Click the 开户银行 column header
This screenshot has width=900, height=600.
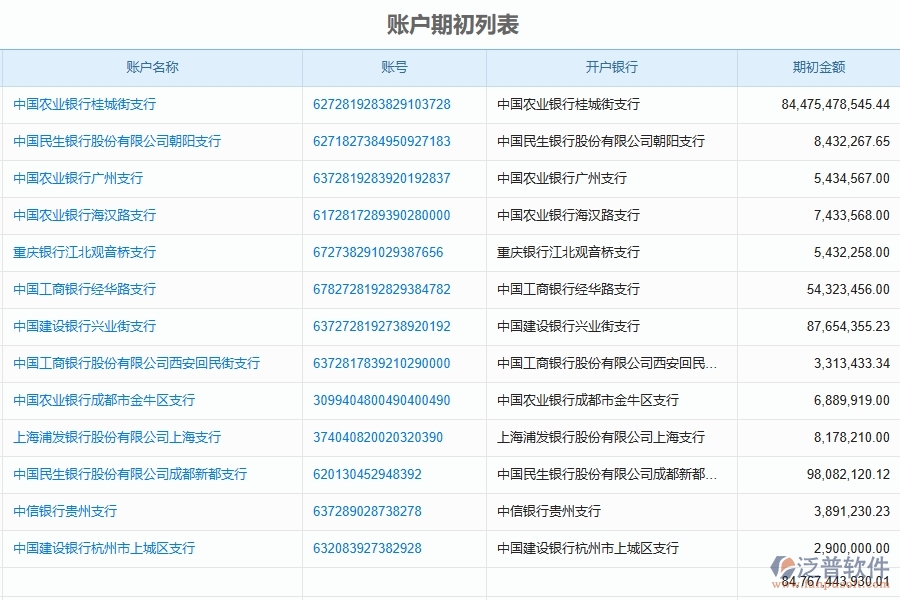coord(611,67)
